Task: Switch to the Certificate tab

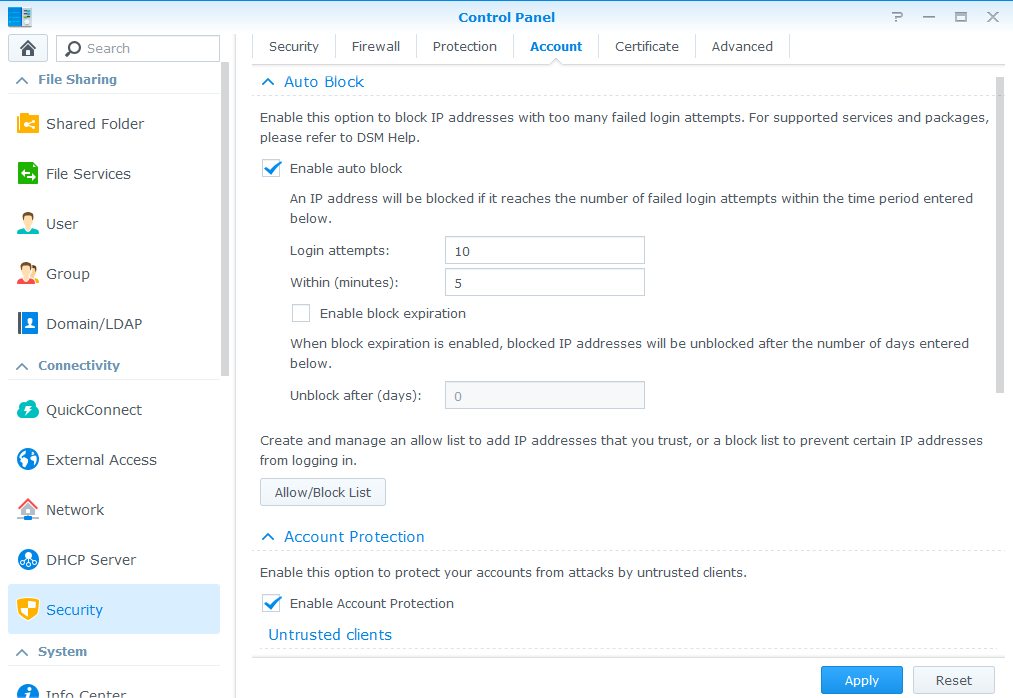Action: pyautogui.click(x=647, y=47)
